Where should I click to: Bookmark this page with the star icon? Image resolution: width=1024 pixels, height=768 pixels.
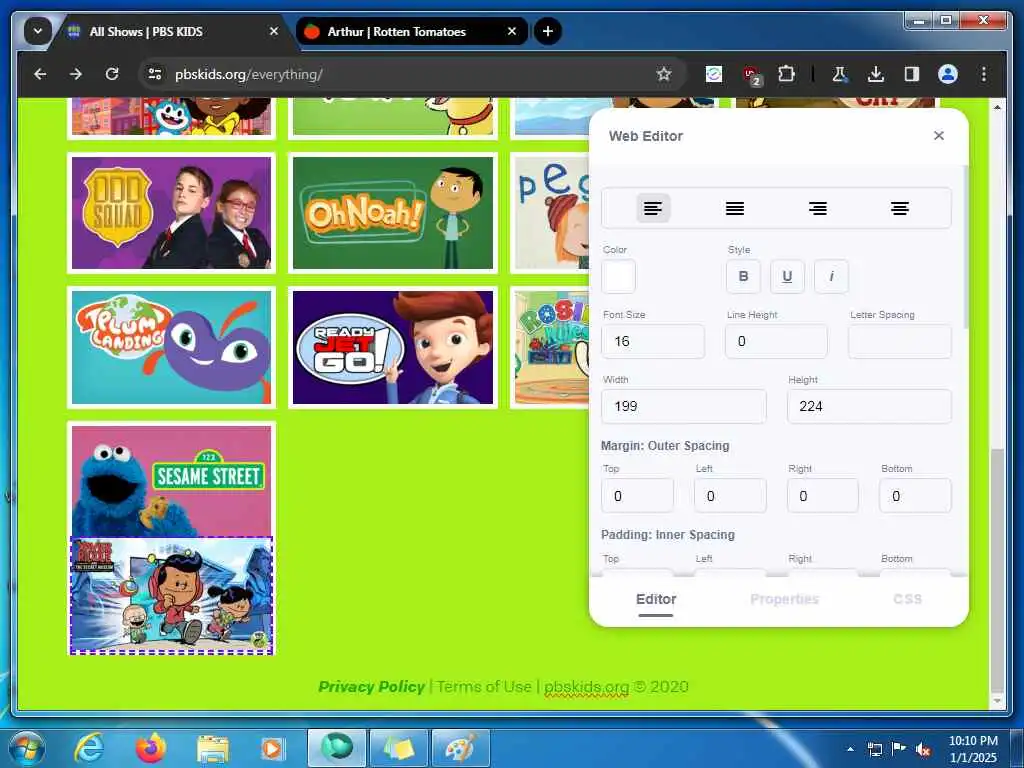[x=664, y=74]
